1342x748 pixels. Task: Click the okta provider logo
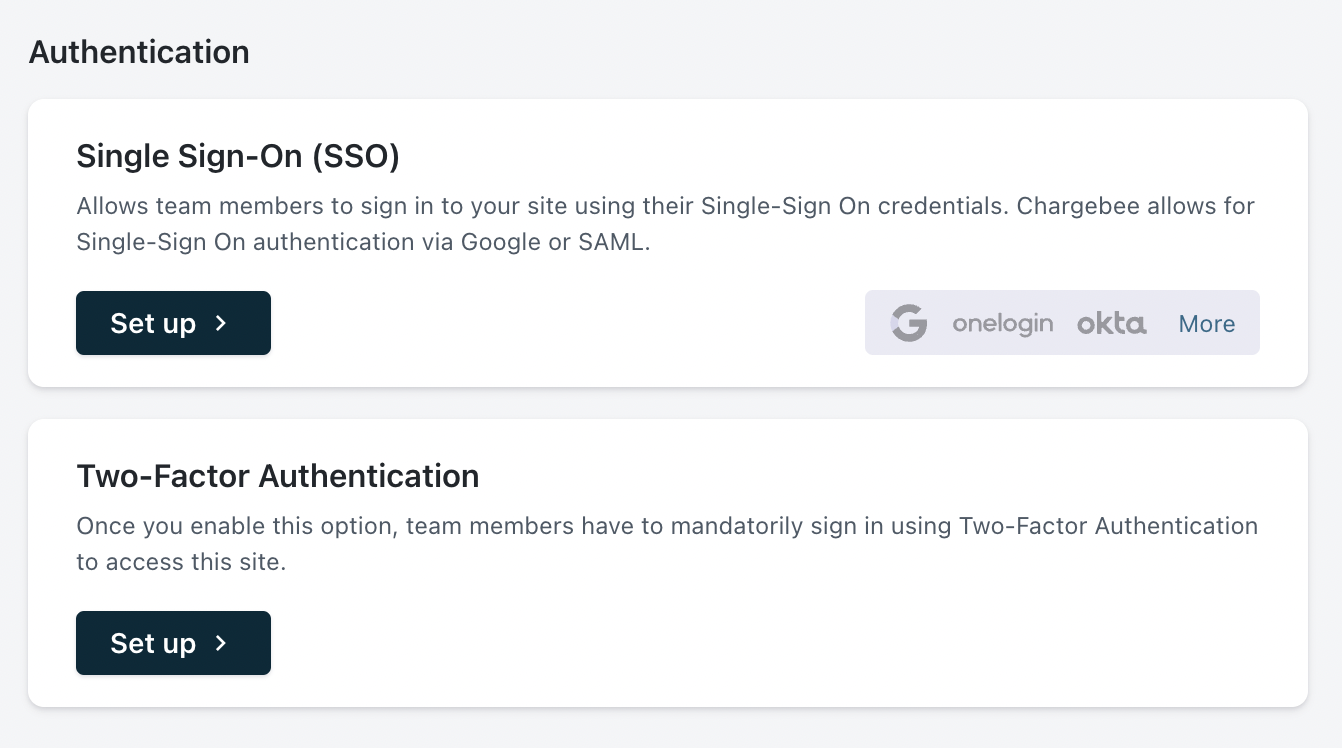(1111, 323)
